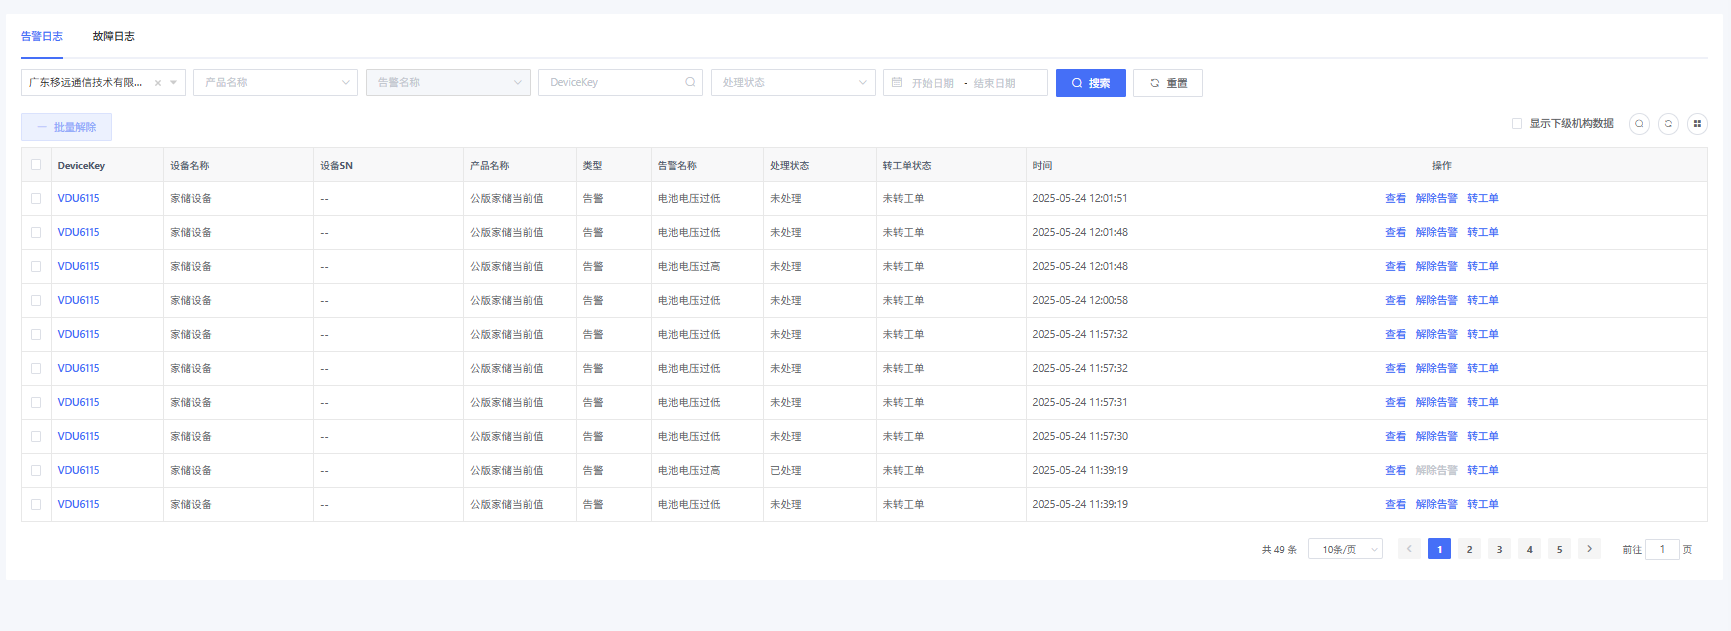Click the circular search toggle icon above table

(1639, 124)
